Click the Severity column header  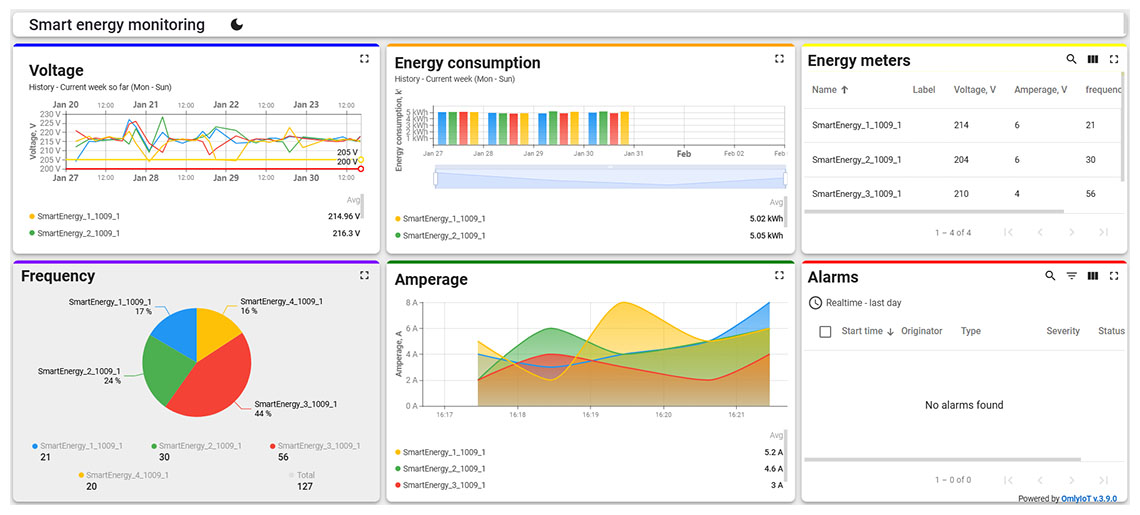(x=1063, y=331)
